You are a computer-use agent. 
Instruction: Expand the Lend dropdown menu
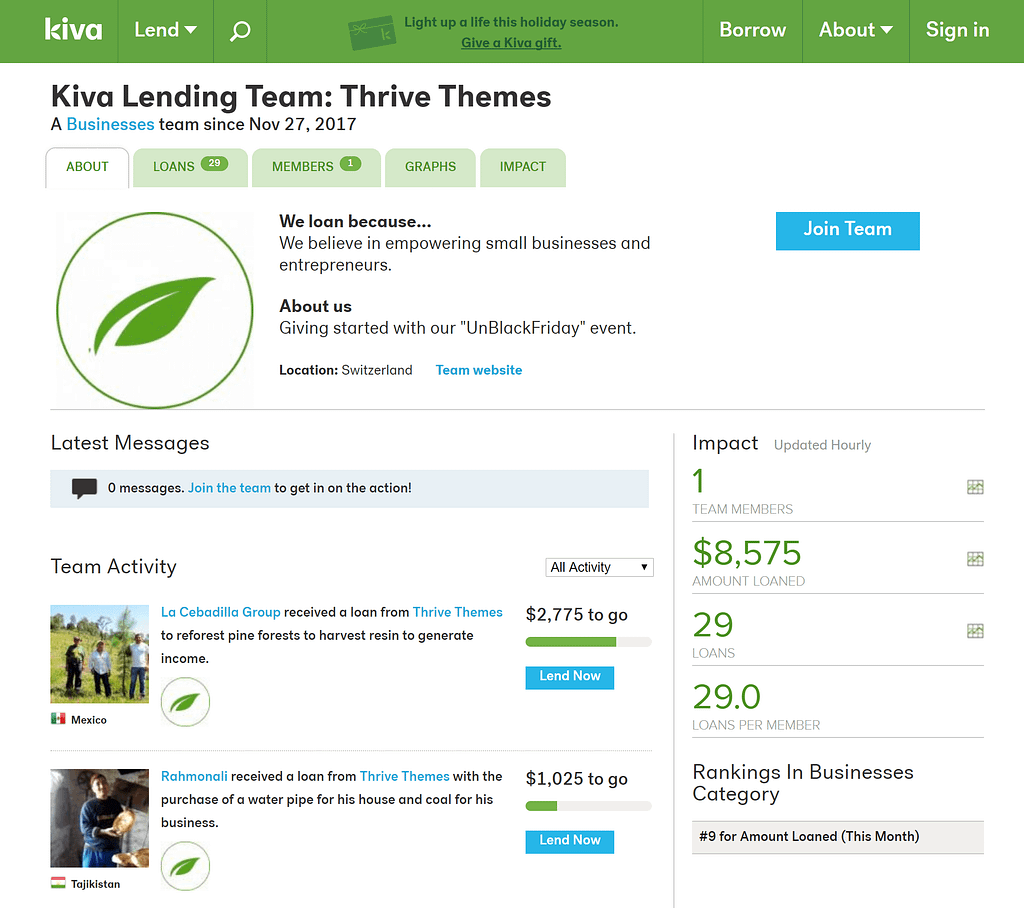coord(165,30)
